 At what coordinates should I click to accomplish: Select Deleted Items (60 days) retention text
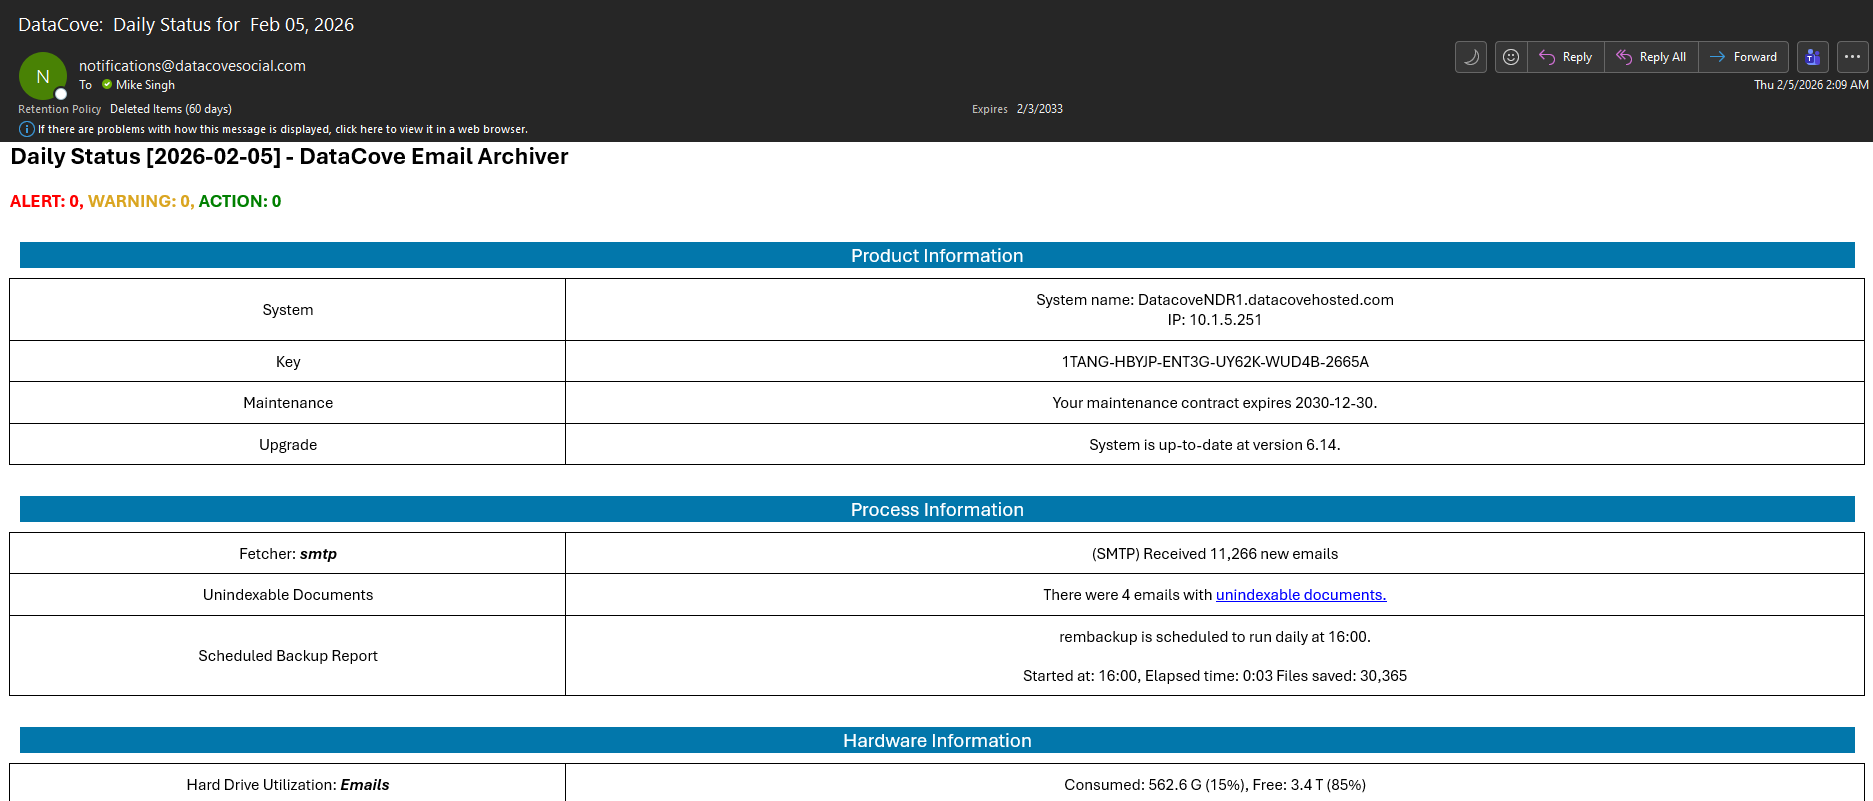coord(171,109)
